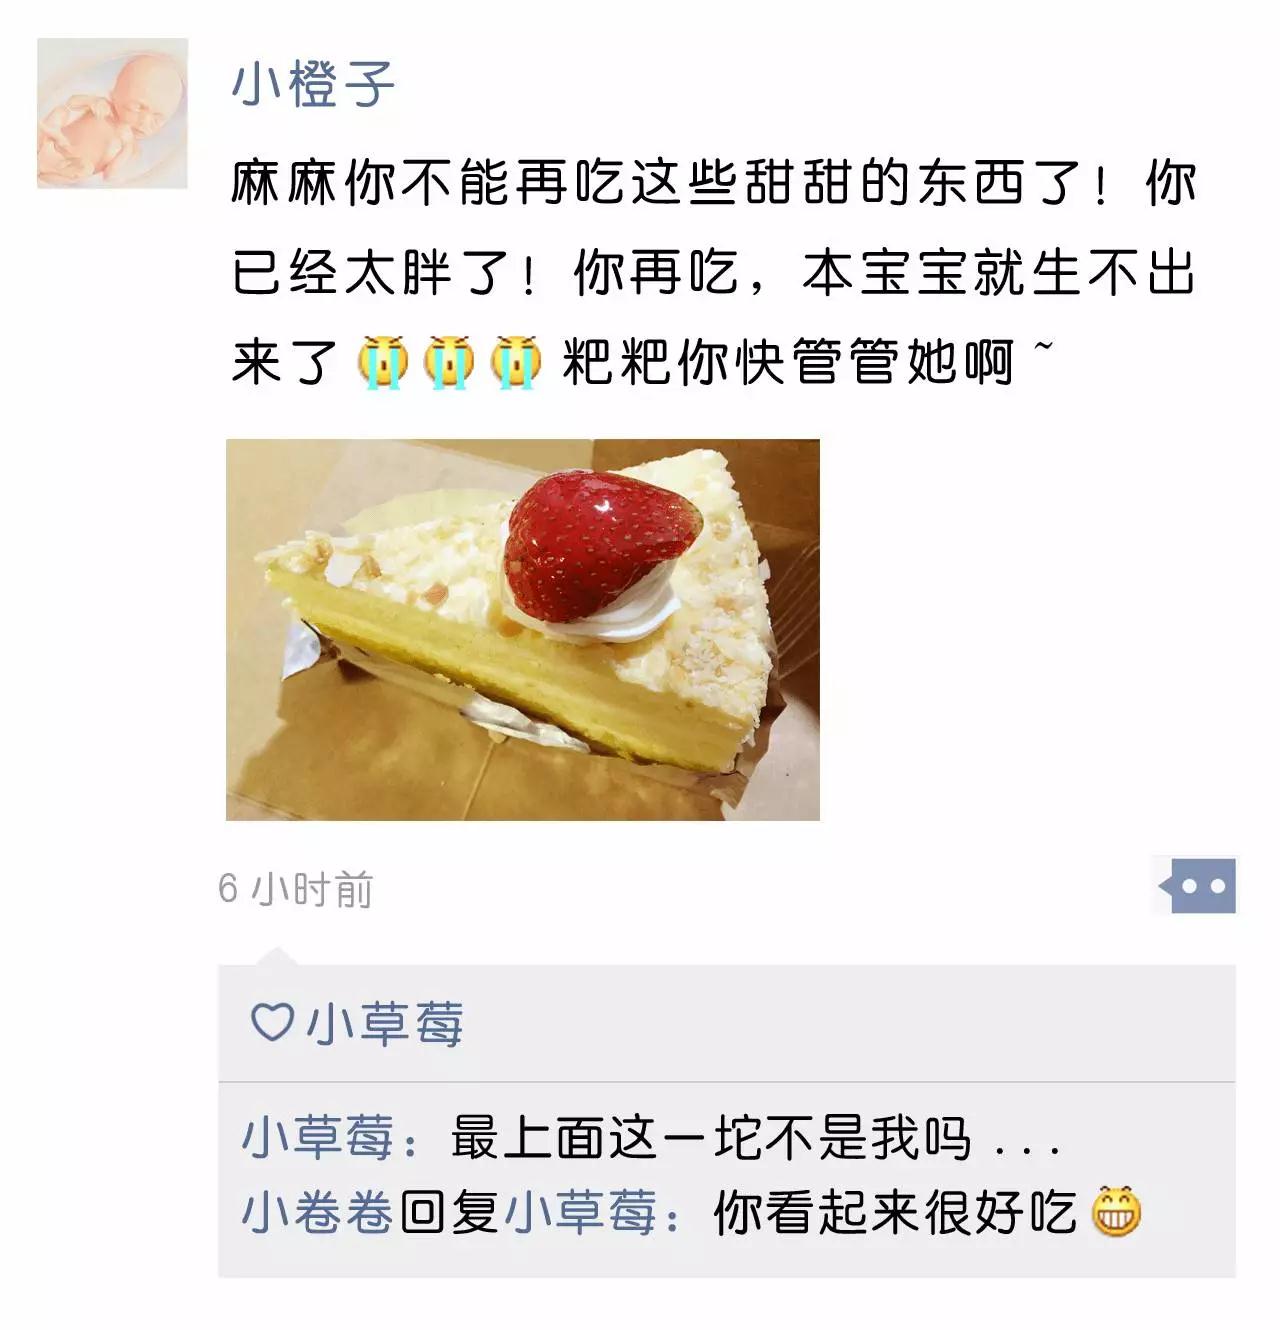This screenshot has height=1330, width=1280.
Task: Open 小草莓 in the likes row
Action: pyautogui.click(x=385, y=1023)
